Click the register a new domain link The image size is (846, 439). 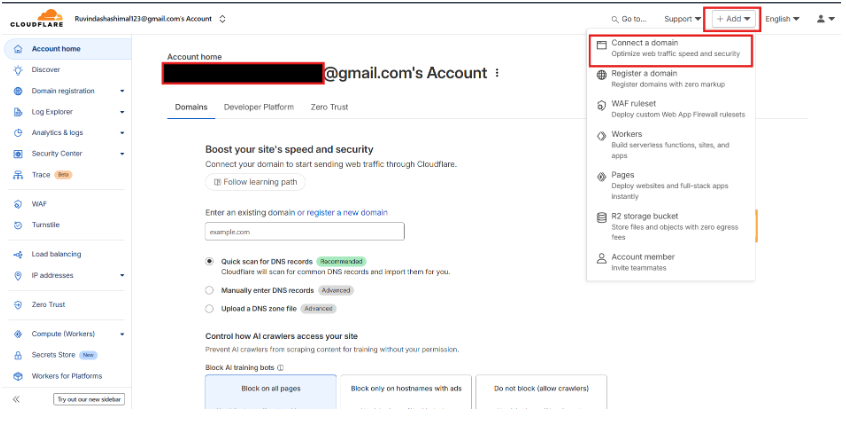pos(347,212)
